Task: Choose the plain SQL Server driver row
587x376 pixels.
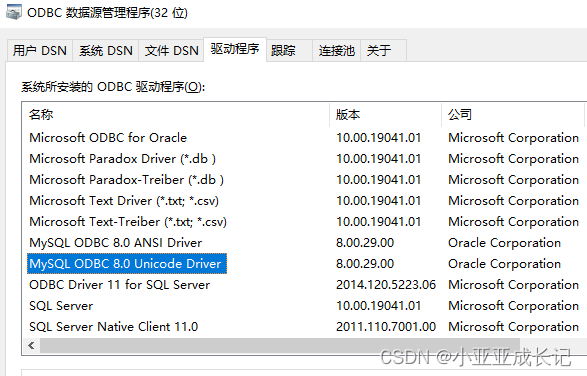Action: coord(61,306)
